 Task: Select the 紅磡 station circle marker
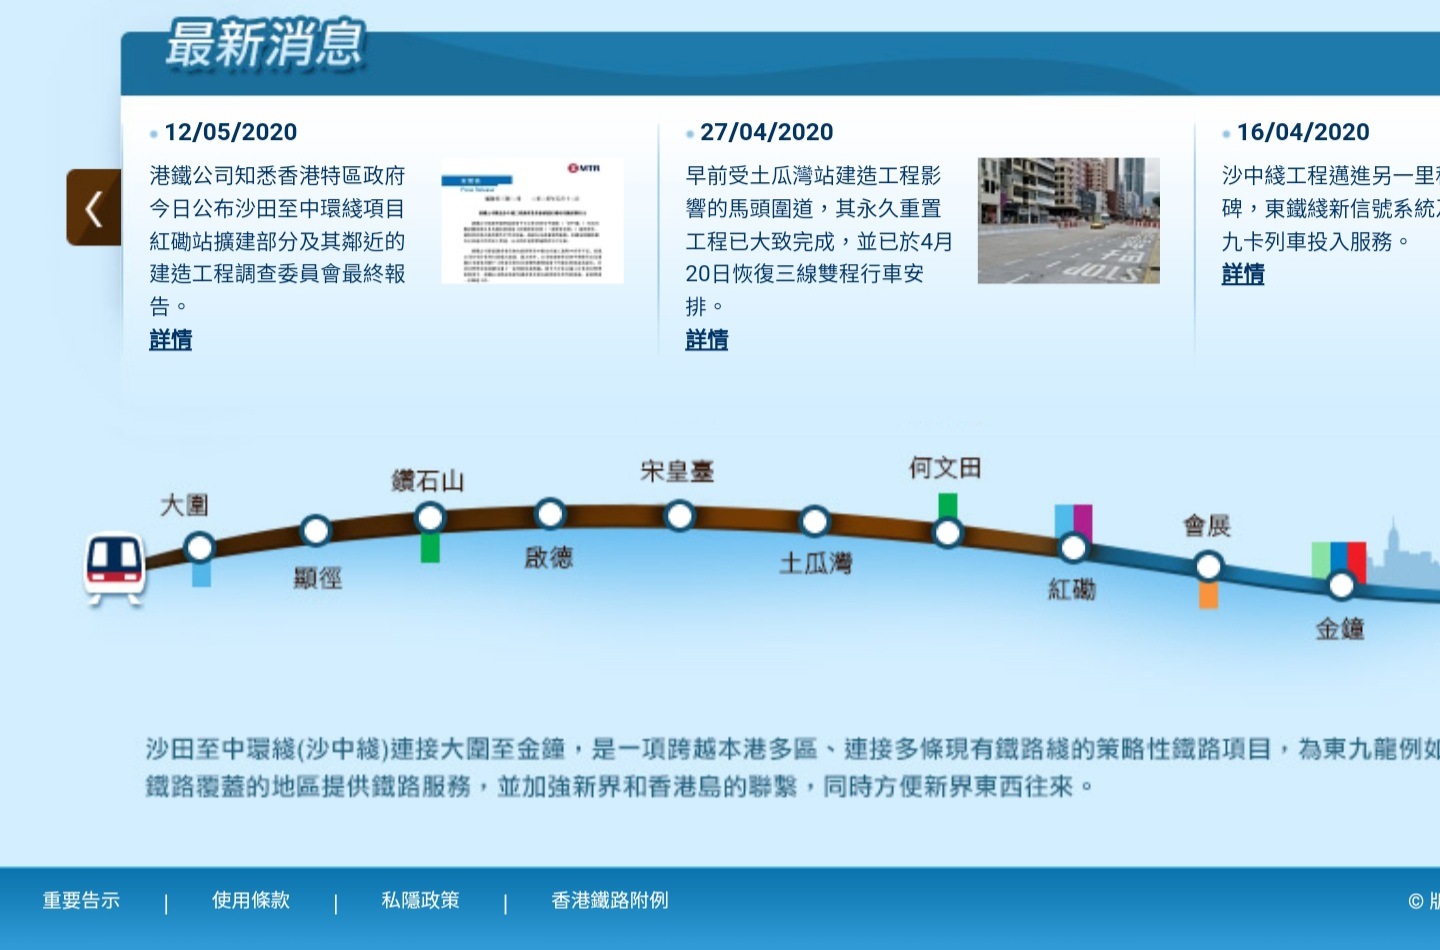pos(1073,548)
